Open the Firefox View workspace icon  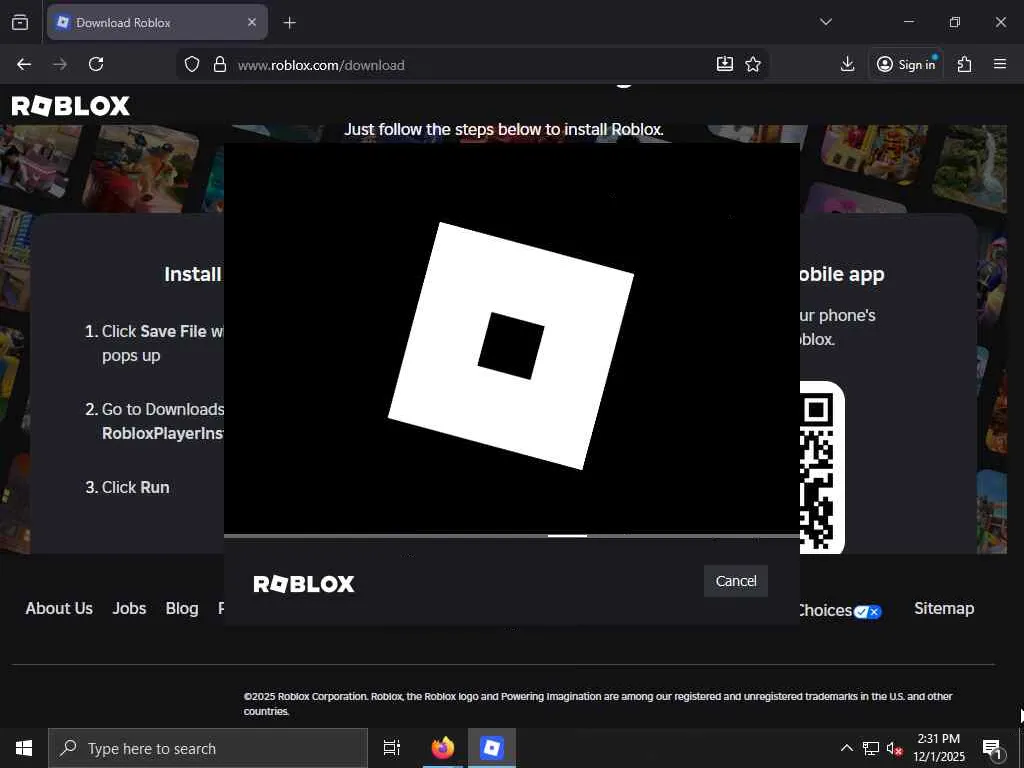point(20,22)
